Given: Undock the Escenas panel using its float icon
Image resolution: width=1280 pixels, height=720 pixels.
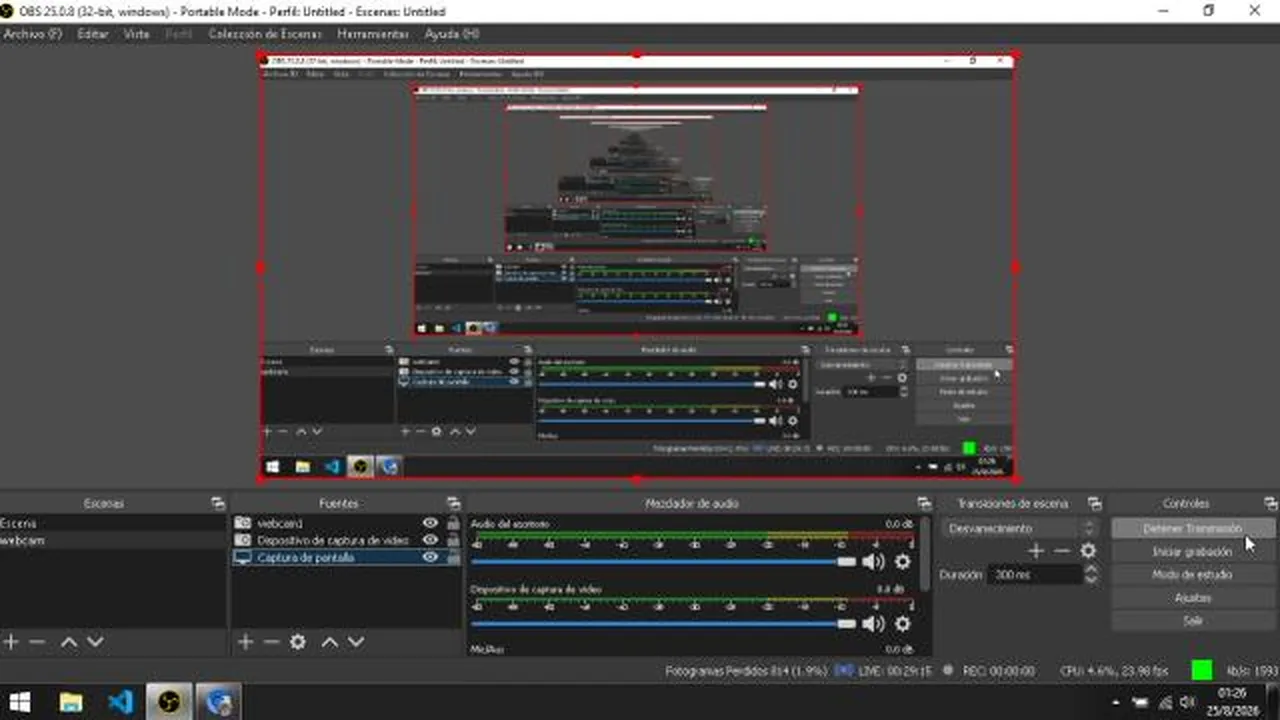Looking at the screenshot, I should [218, 504].
